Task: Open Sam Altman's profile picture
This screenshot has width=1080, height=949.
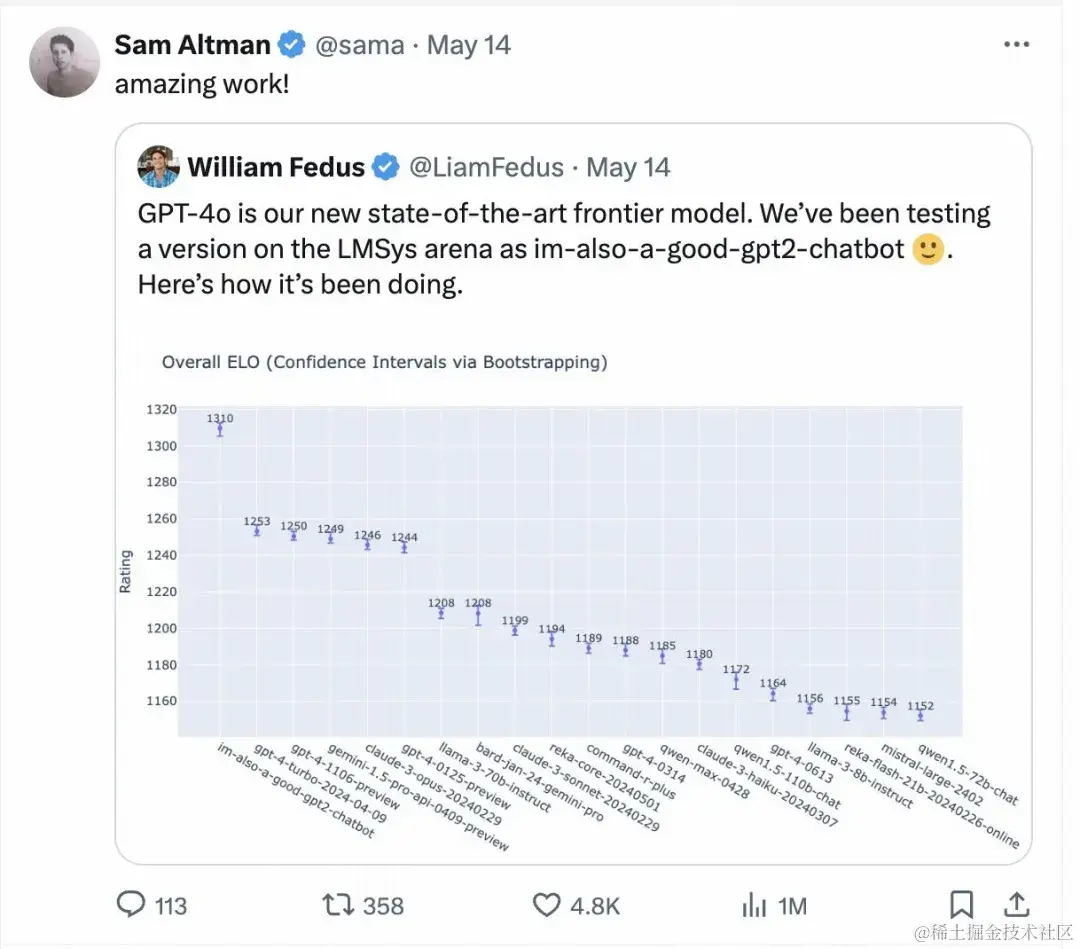Action: tap(64, 62)
